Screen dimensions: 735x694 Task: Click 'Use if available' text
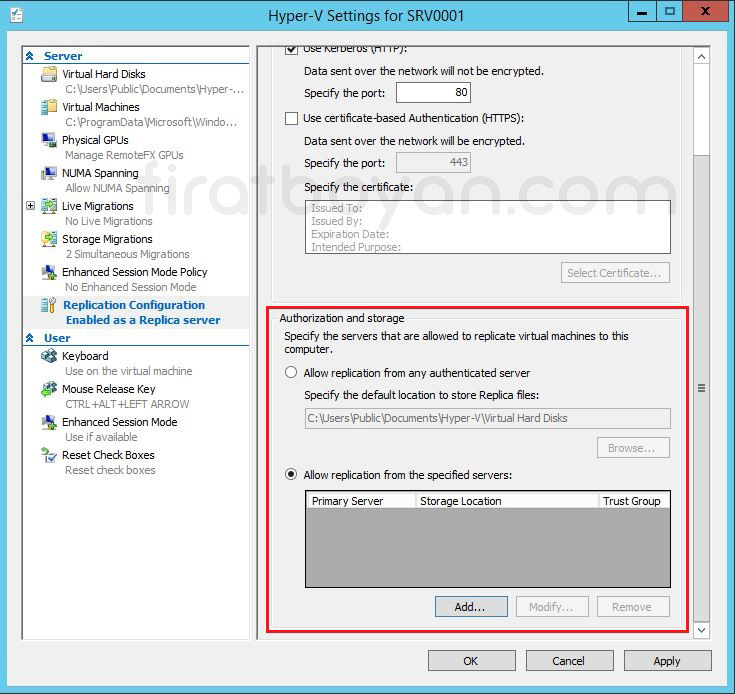[101, 437]
